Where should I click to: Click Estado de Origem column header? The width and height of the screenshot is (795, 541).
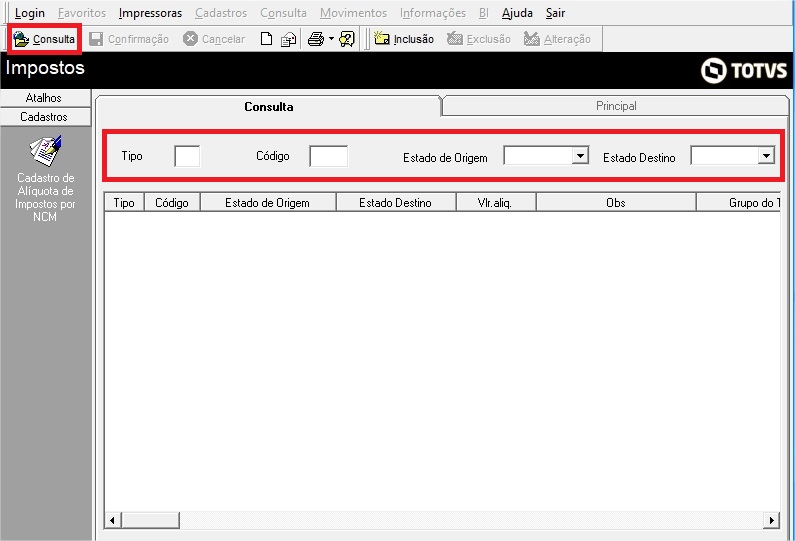268,202
